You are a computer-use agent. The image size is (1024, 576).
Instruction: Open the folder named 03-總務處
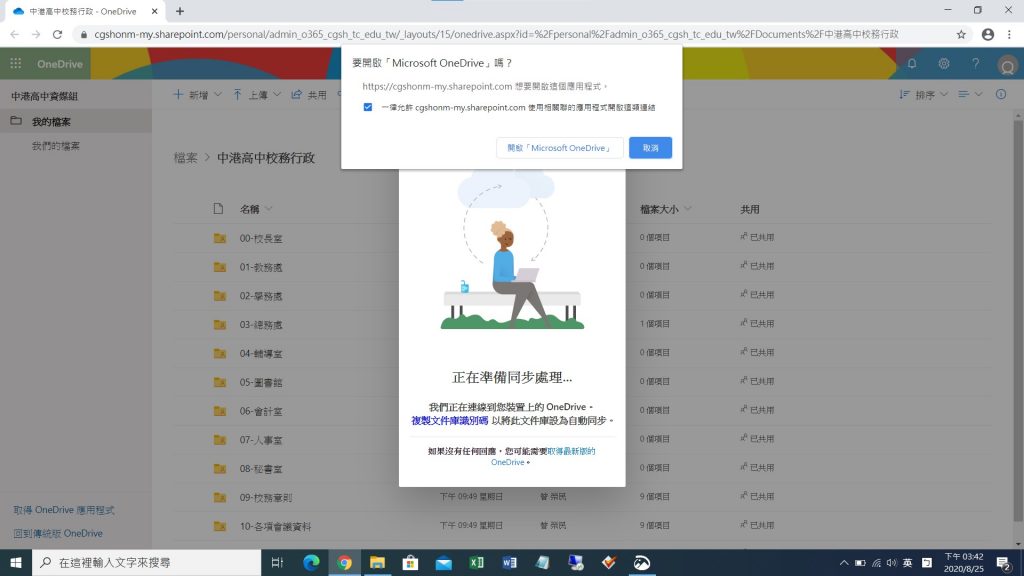click(261, 325)
